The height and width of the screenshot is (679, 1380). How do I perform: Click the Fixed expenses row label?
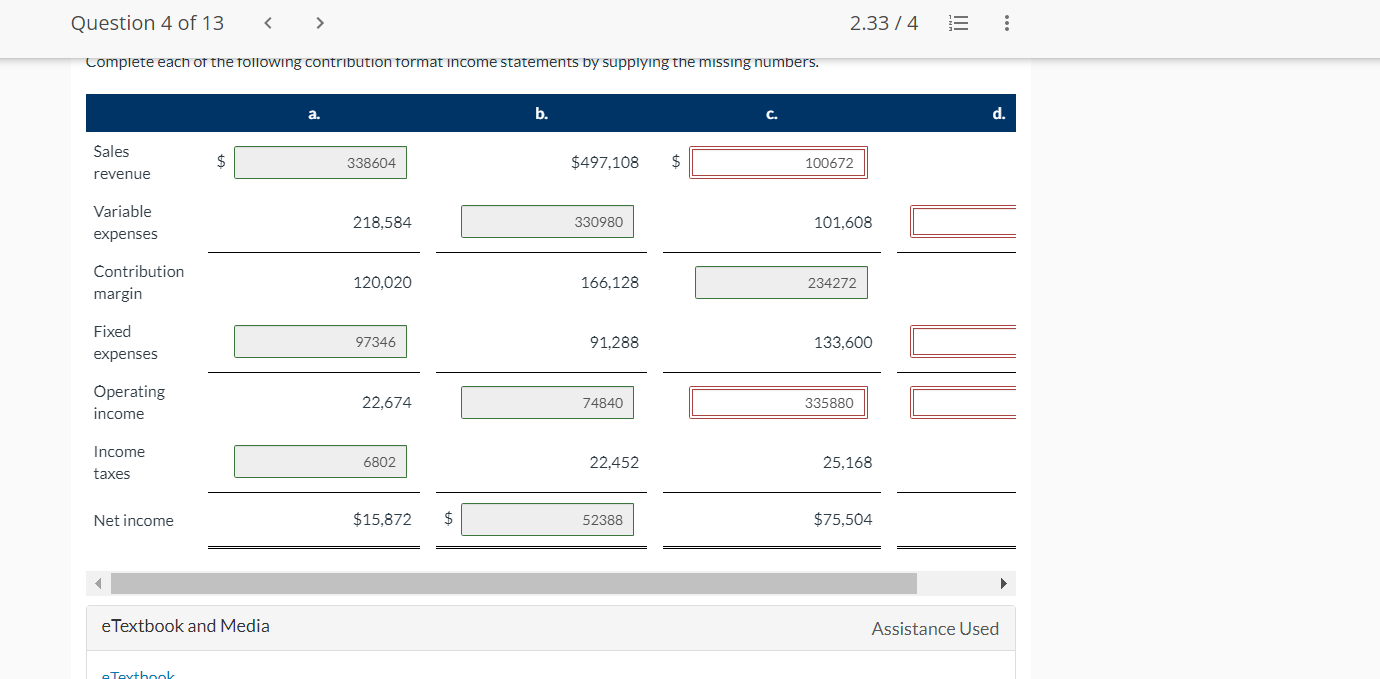(125, 342)
